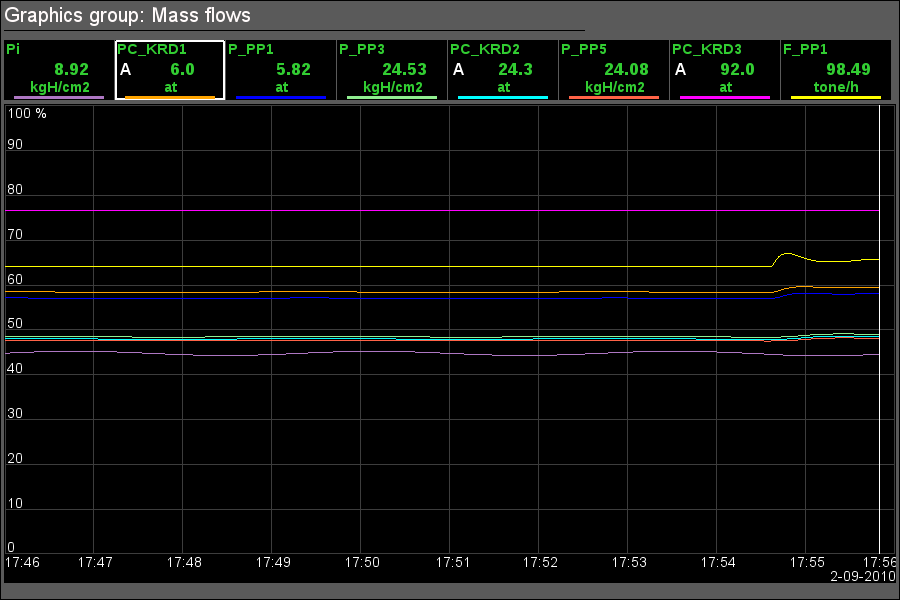Click the purple color bar under Pi
The width and height of the screenshot is (900, 600).
59,97
